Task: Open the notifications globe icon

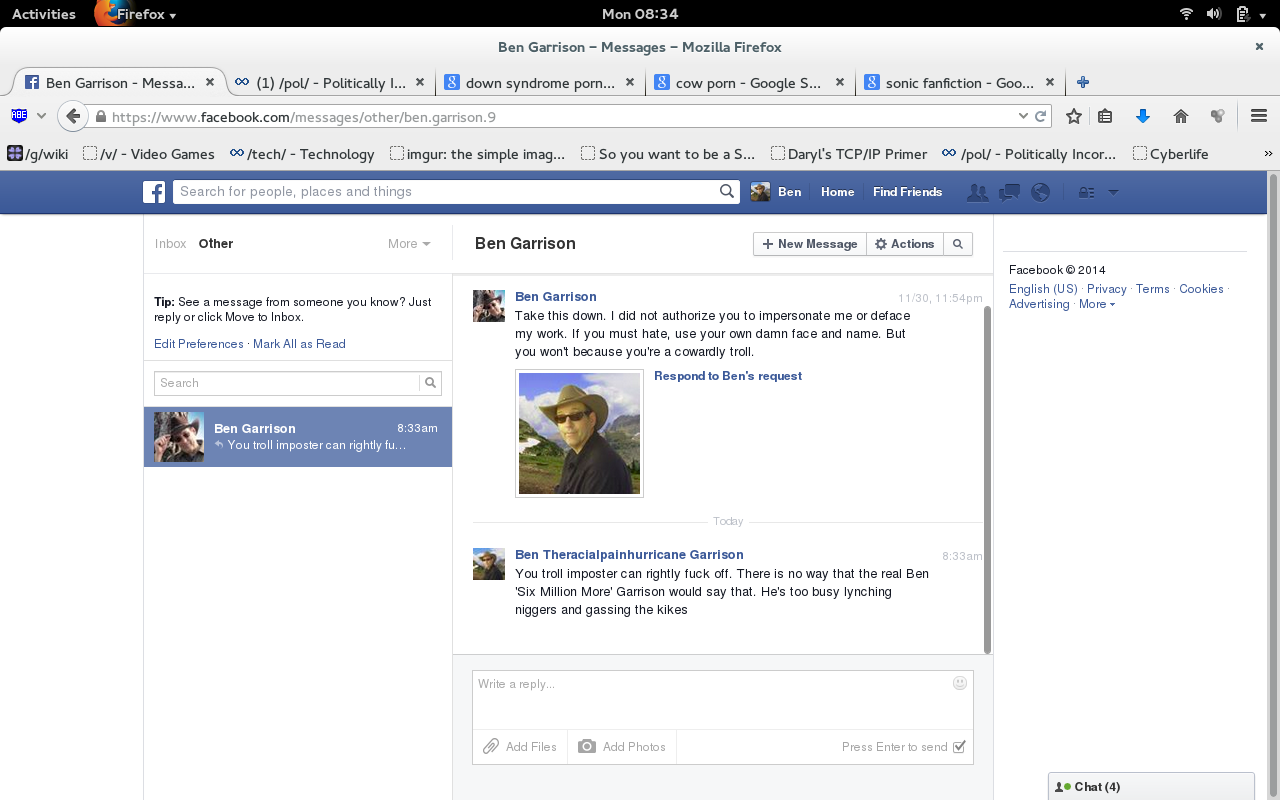Action: click(x=1040, y=192)
